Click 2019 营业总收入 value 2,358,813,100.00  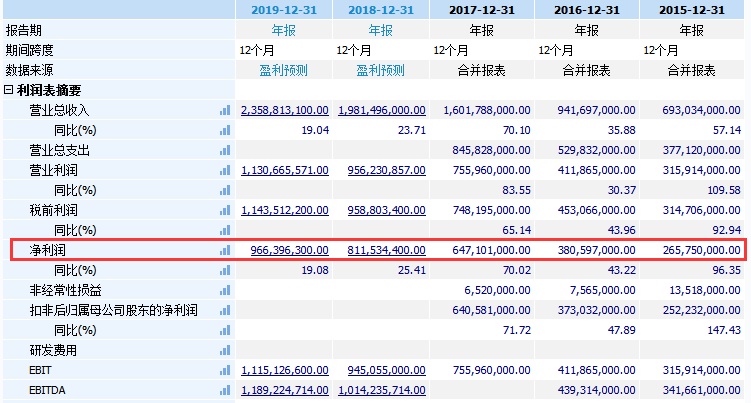point(285,110)
